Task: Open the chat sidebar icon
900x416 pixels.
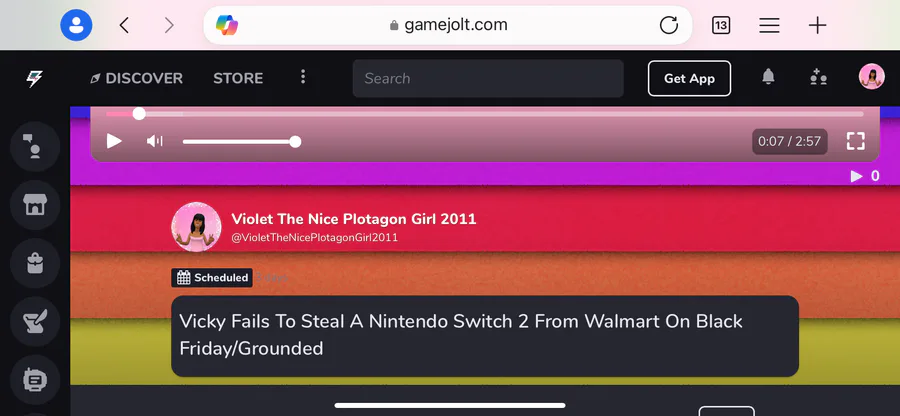Action: [35, 146]
